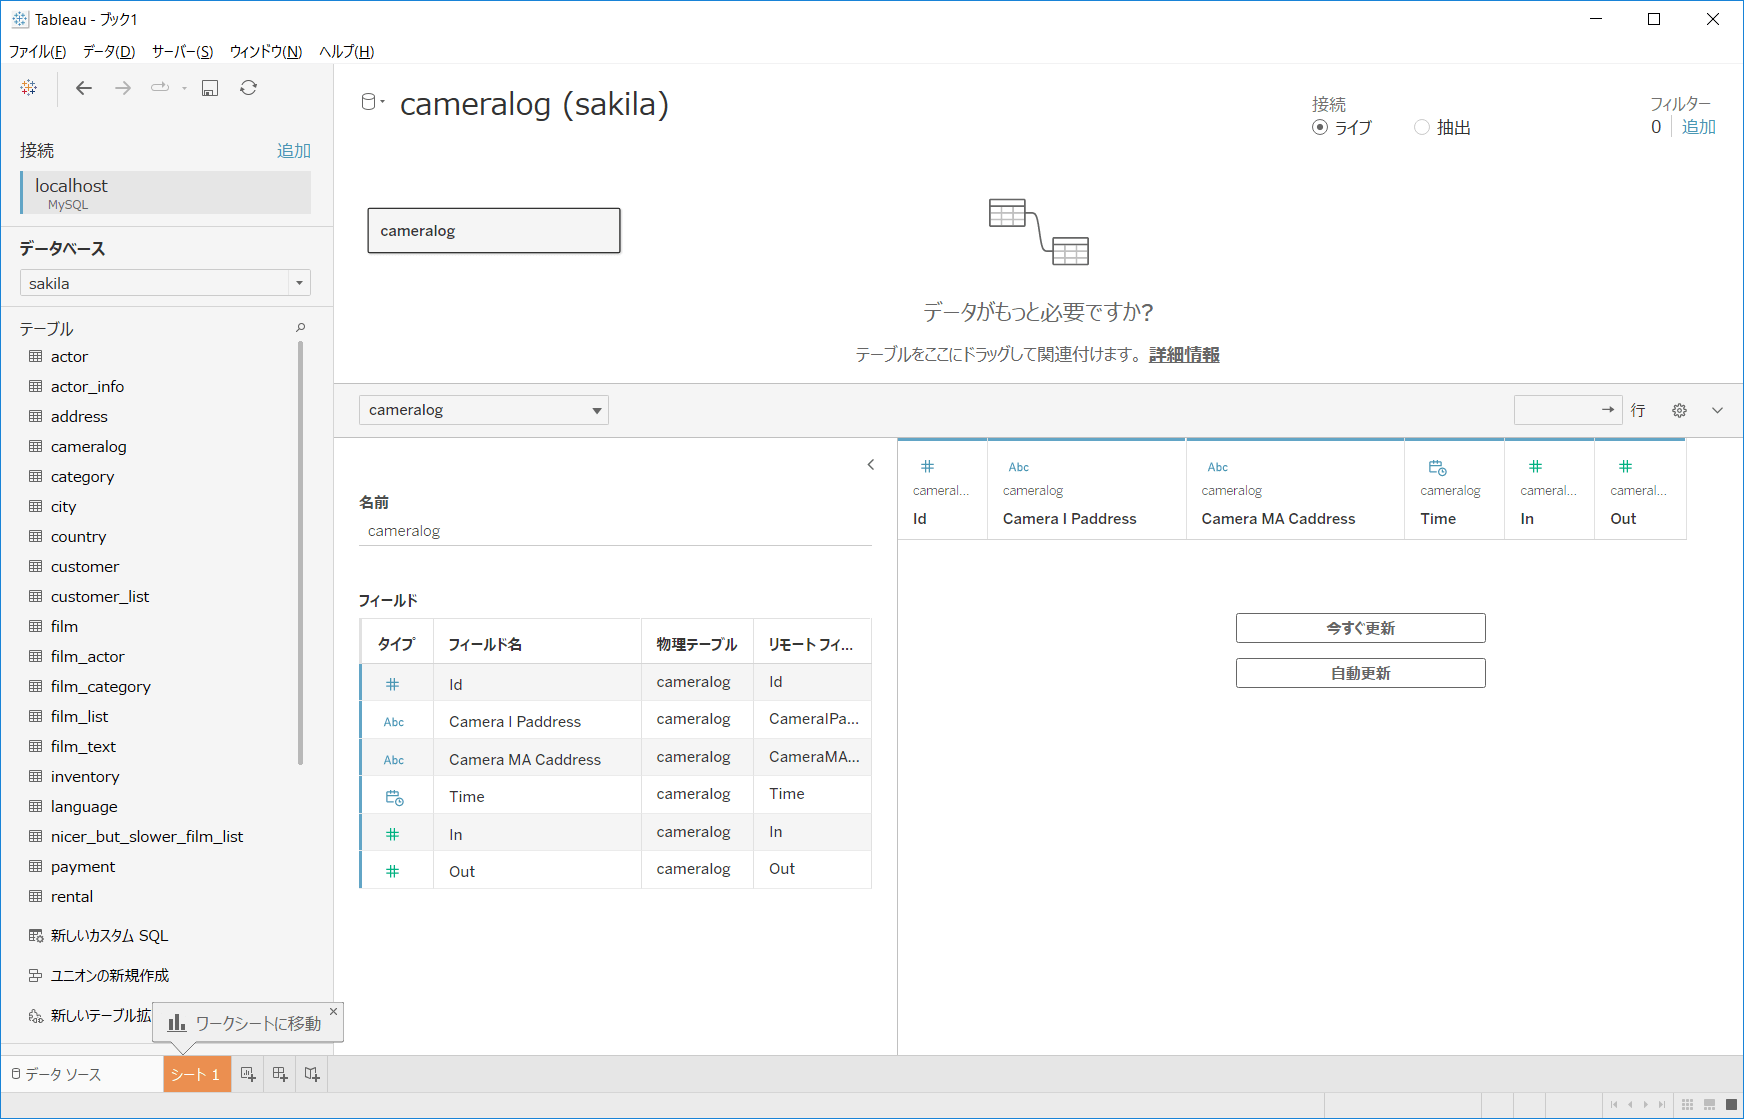Click the Time column header in the data grid
The height and width of the screenshot is (1119, 1744).
pos(1454,490)
